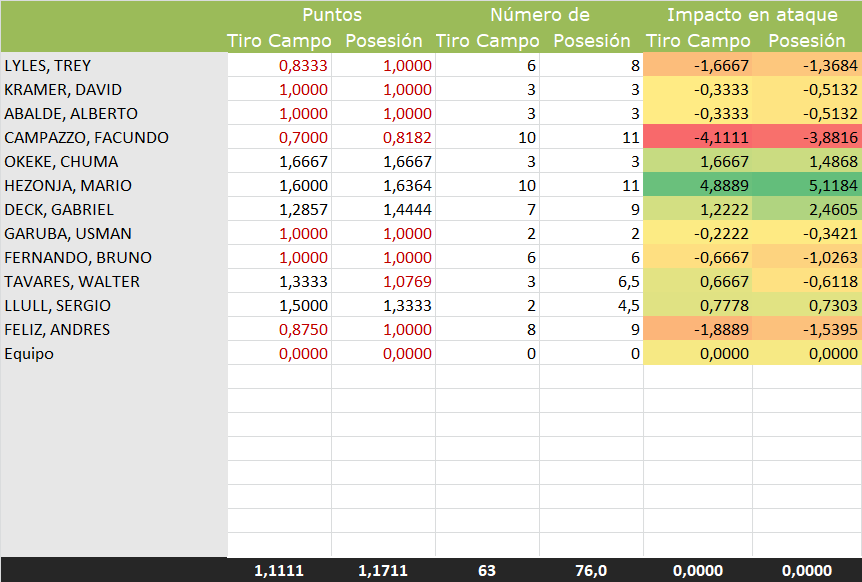The width and height of the screenshot is (862, 582).
Task: Click the dark green 5,1184 cell
Action: coord(806,186)
